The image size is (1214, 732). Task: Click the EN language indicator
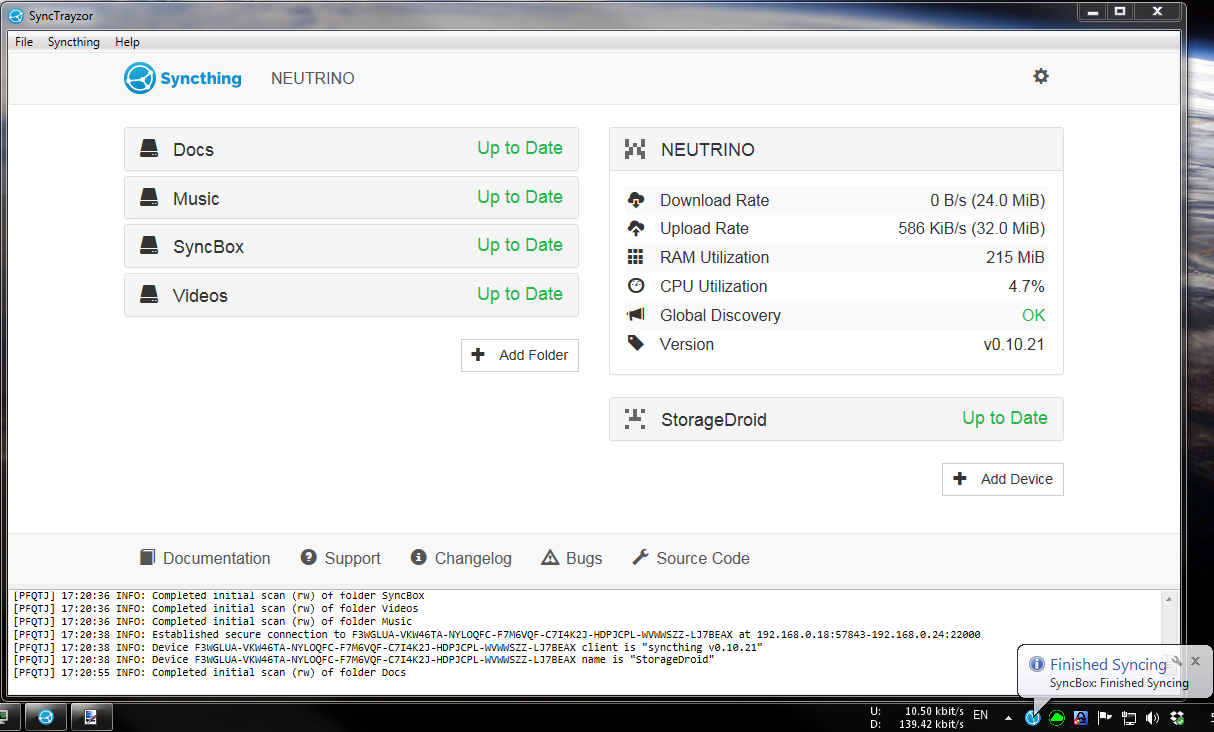pos(980,715)
